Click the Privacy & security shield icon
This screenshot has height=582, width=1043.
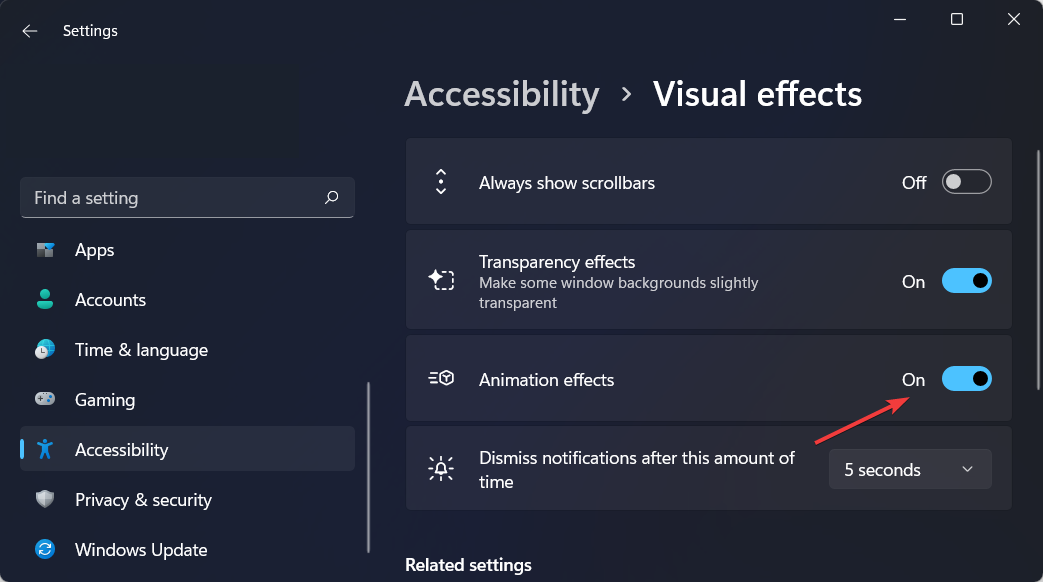coord(45,499)
